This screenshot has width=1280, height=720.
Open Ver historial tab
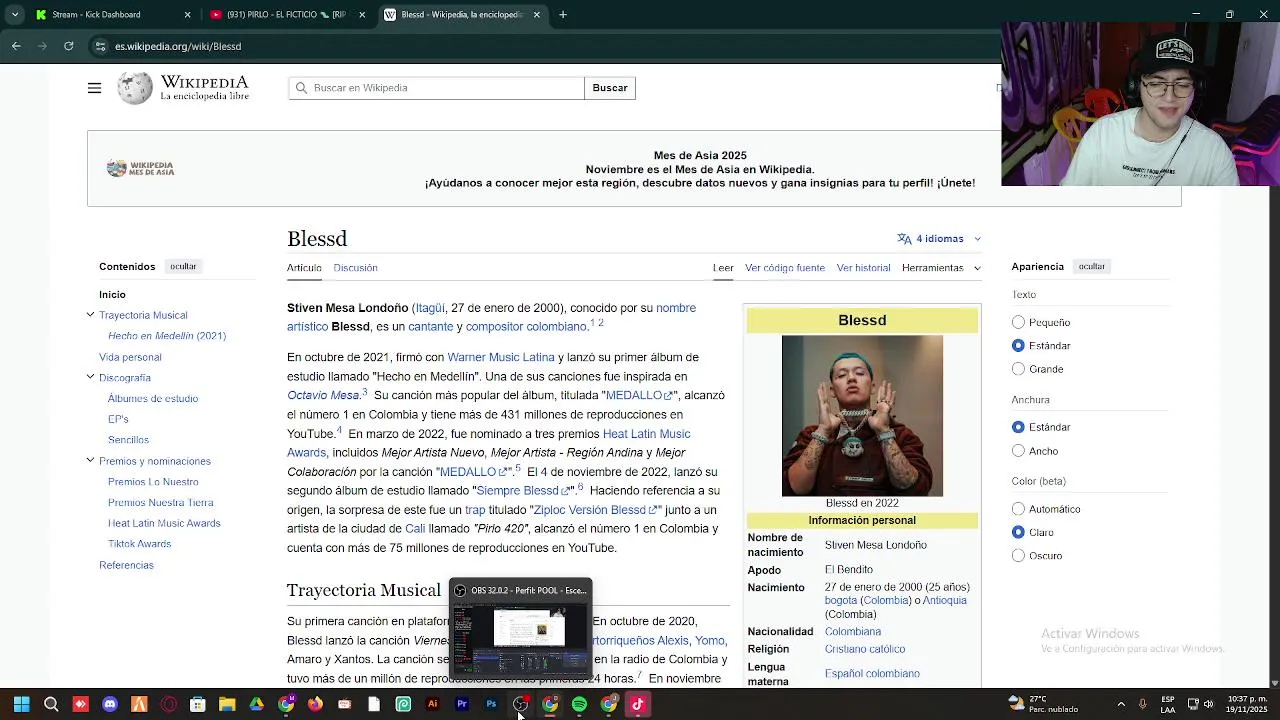coord(863,268)
